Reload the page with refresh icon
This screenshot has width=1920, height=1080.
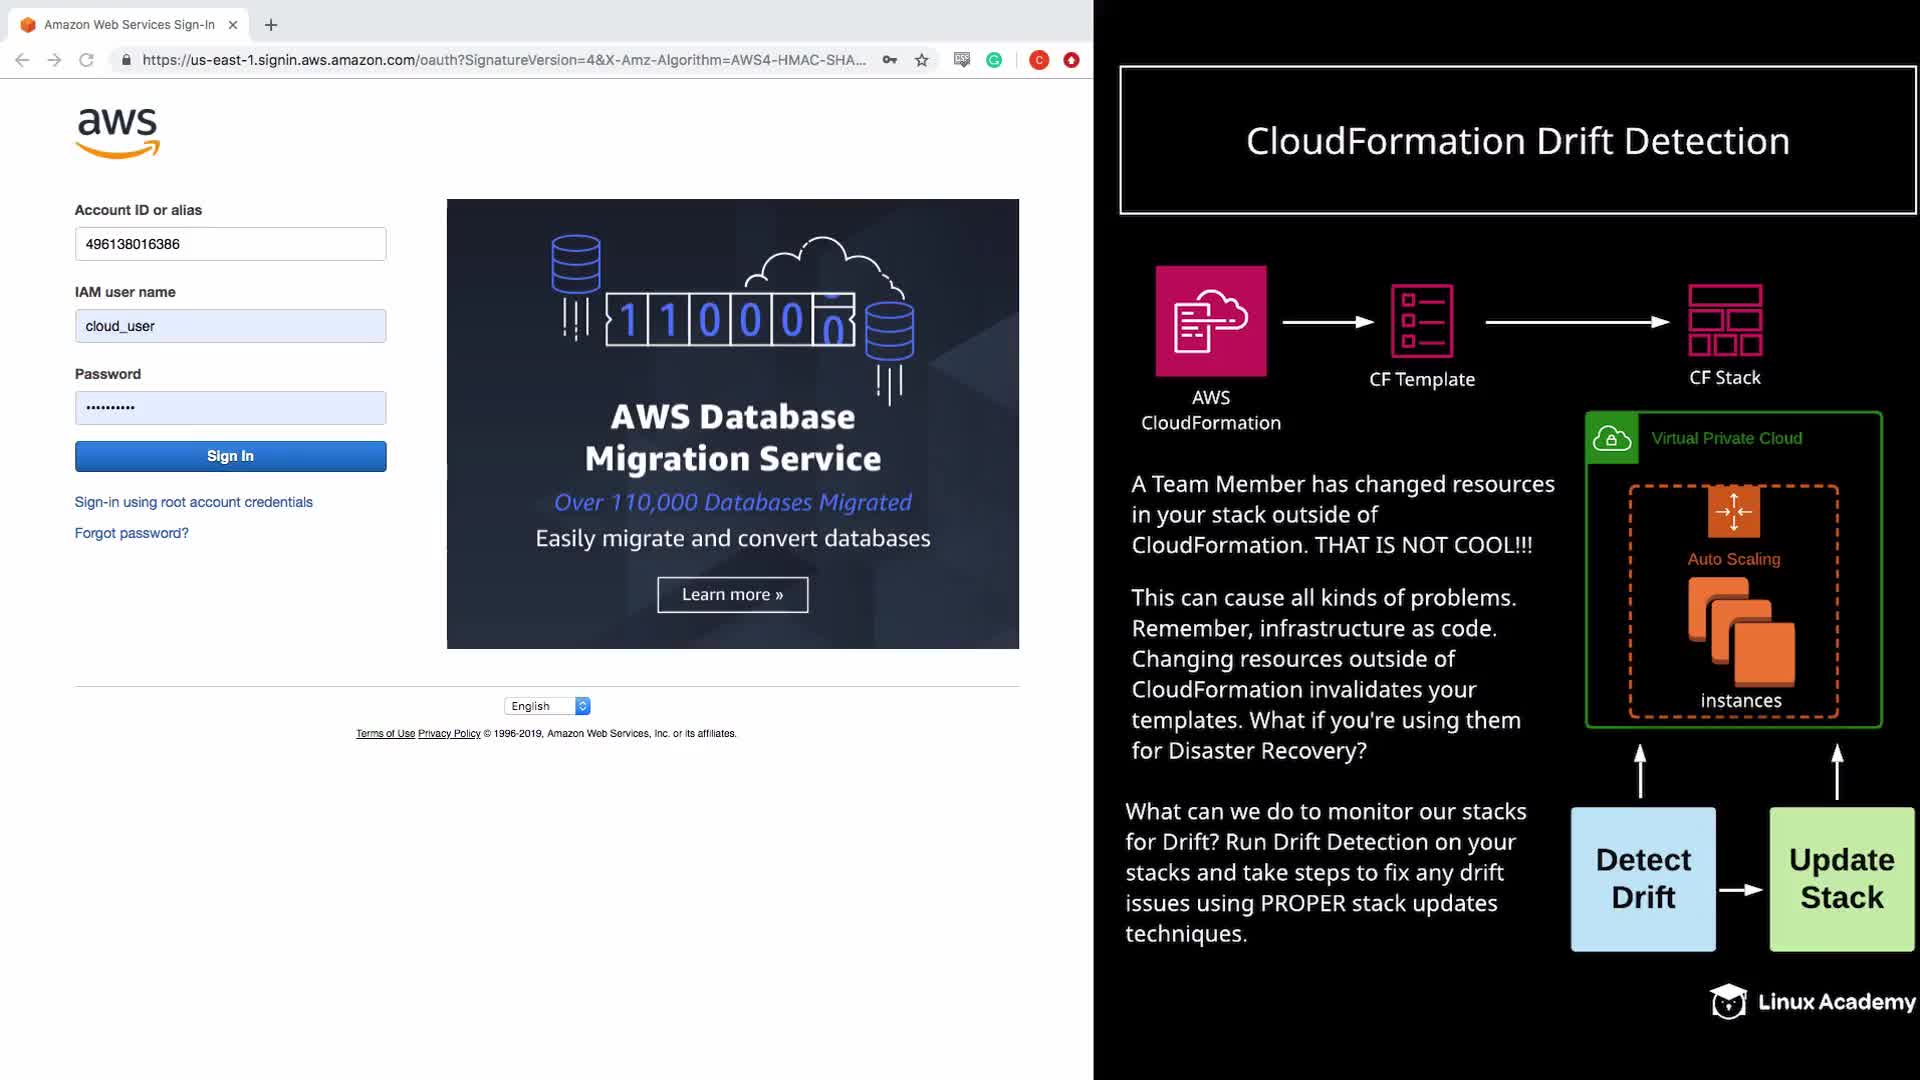[87, 60]
